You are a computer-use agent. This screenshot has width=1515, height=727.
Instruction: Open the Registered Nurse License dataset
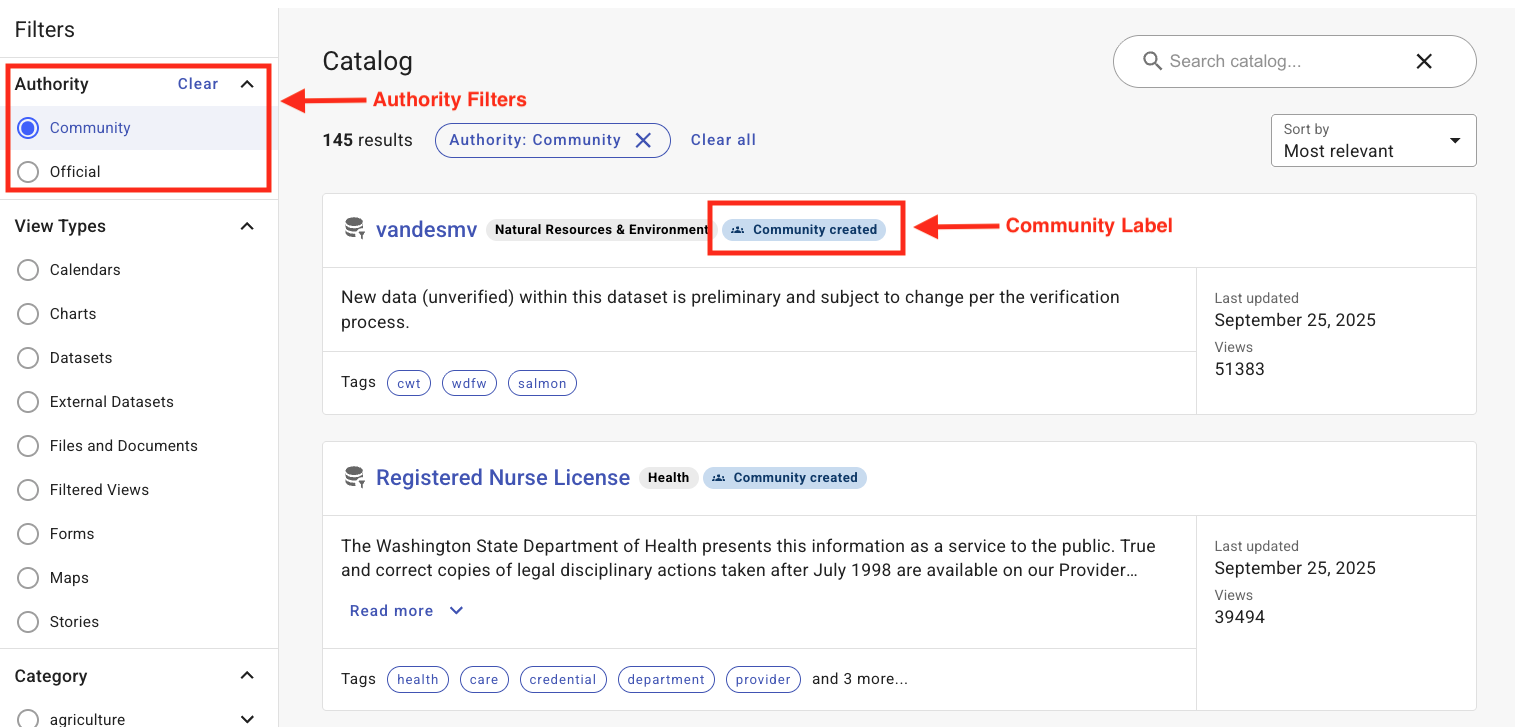(503, 478)
